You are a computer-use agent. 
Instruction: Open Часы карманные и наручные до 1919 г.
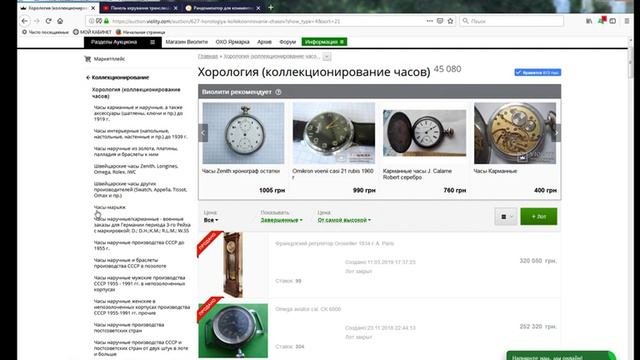(139, 113)
